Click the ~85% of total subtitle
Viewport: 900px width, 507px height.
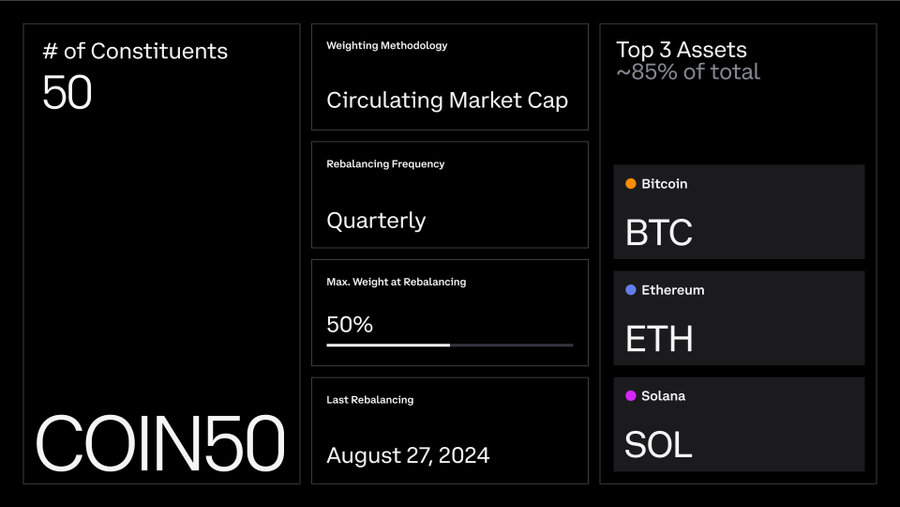point(688,72)
